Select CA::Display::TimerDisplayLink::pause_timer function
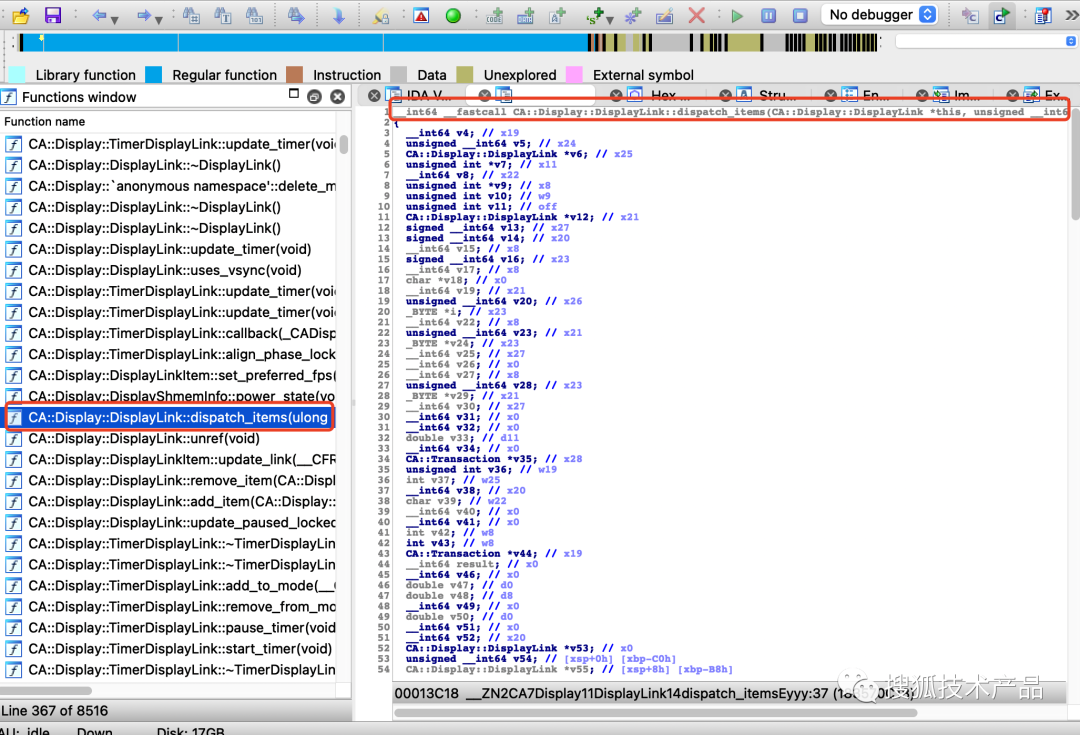The image size is (1080, 735). 170,628
